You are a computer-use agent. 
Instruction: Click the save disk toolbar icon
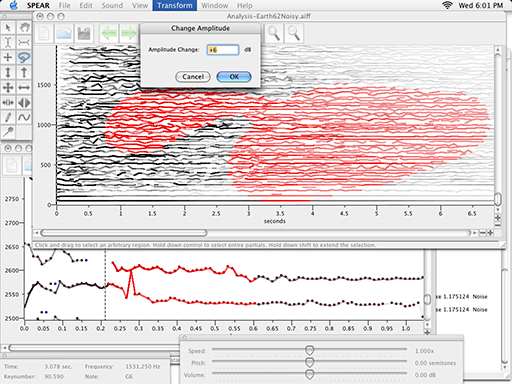84,33
